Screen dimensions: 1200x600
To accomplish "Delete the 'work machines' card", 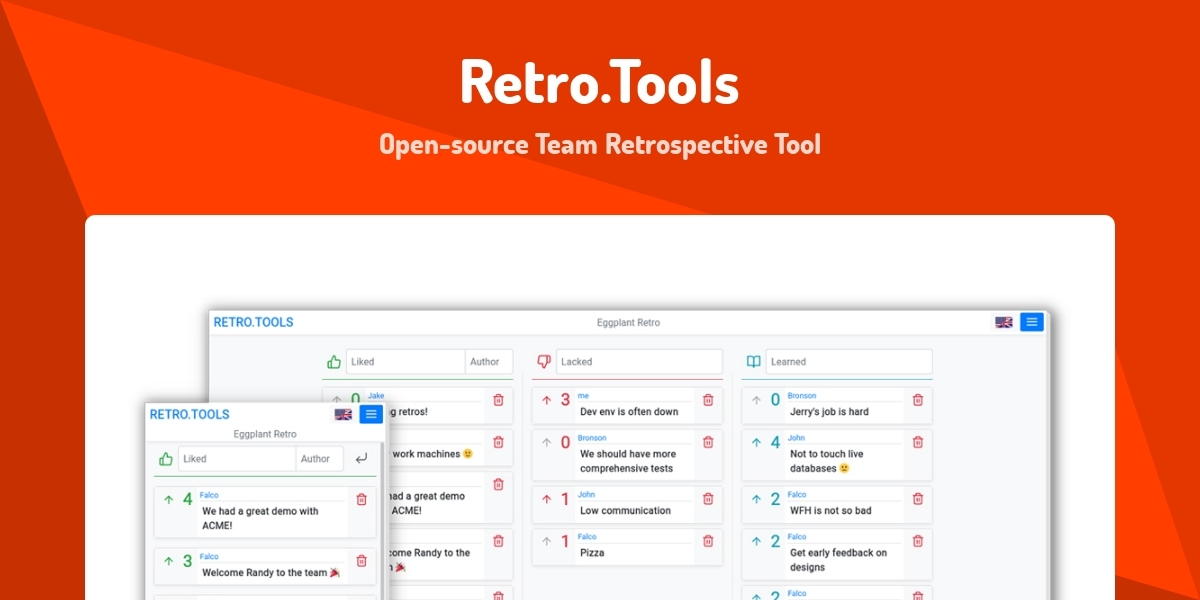I will point(498,442).
